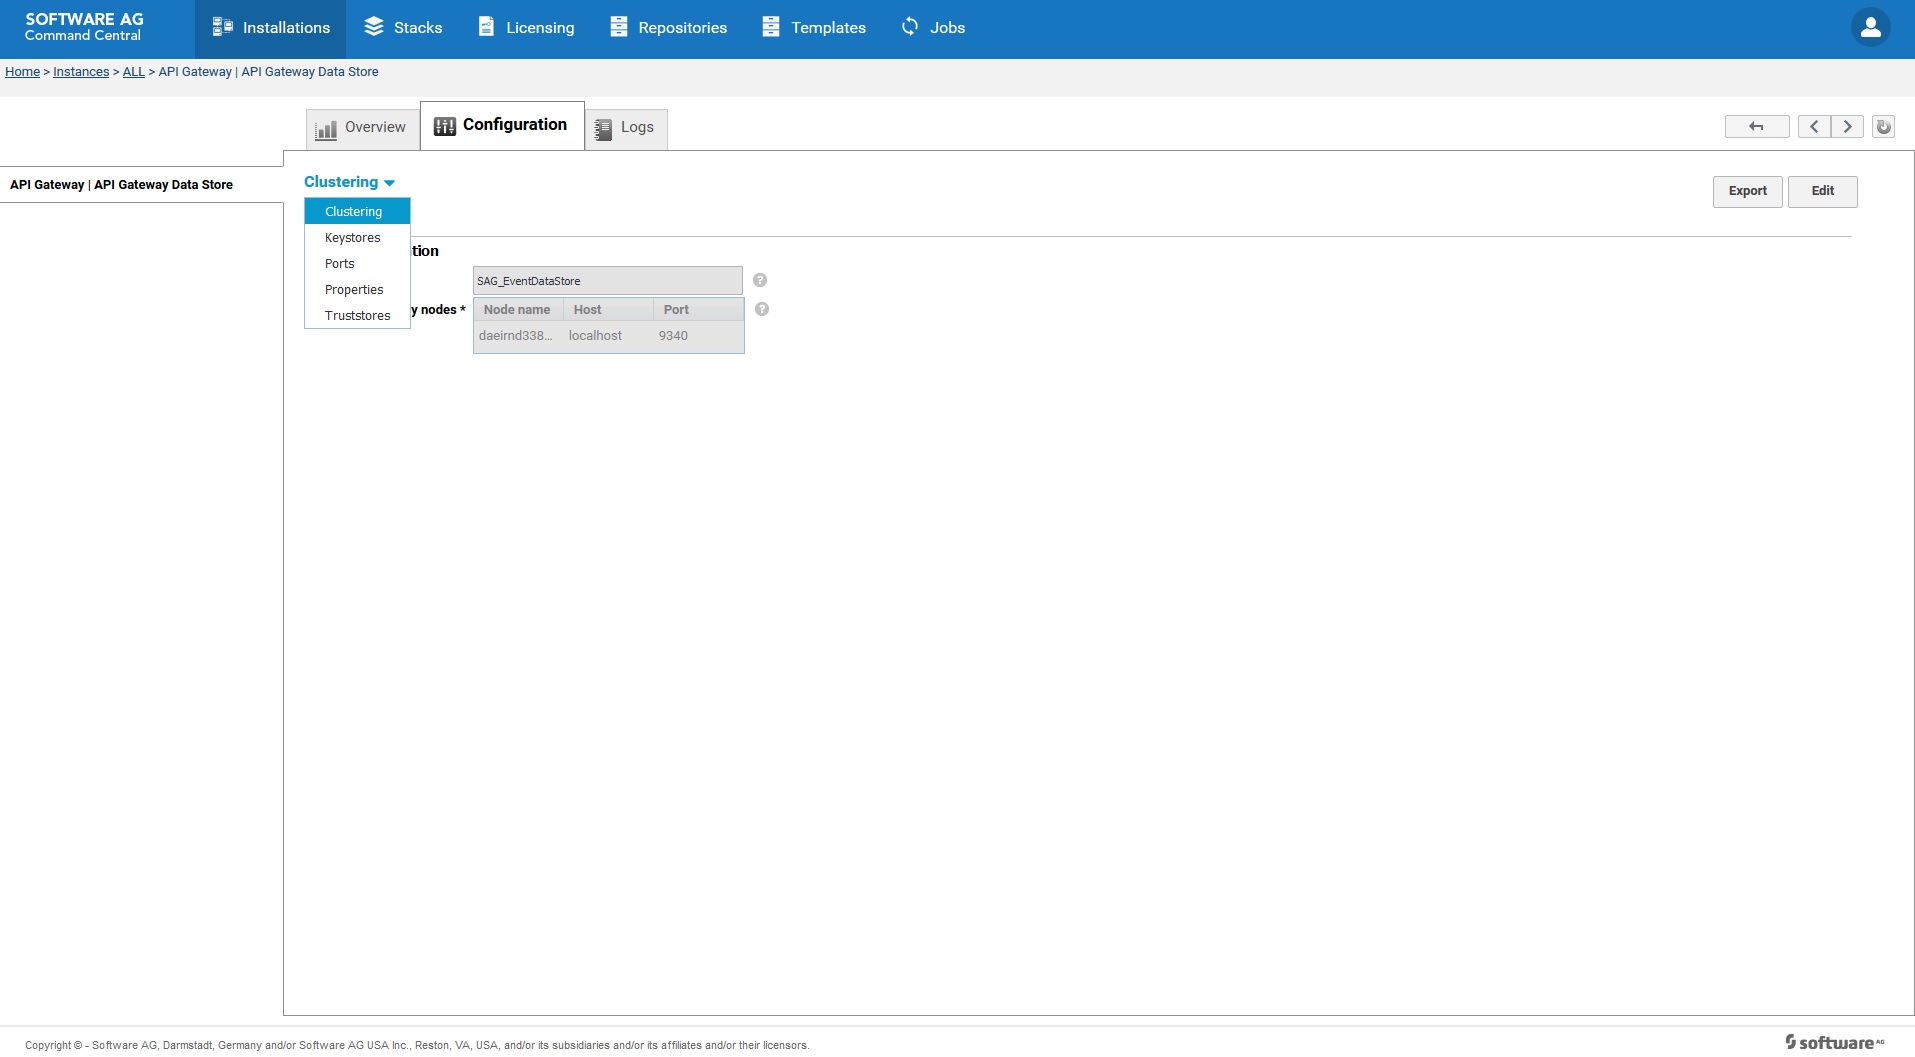Select Clustering in the dropdown list
Viewport: 1915px width, 1057px height.
pyautogui.click(x=357, y=211)
